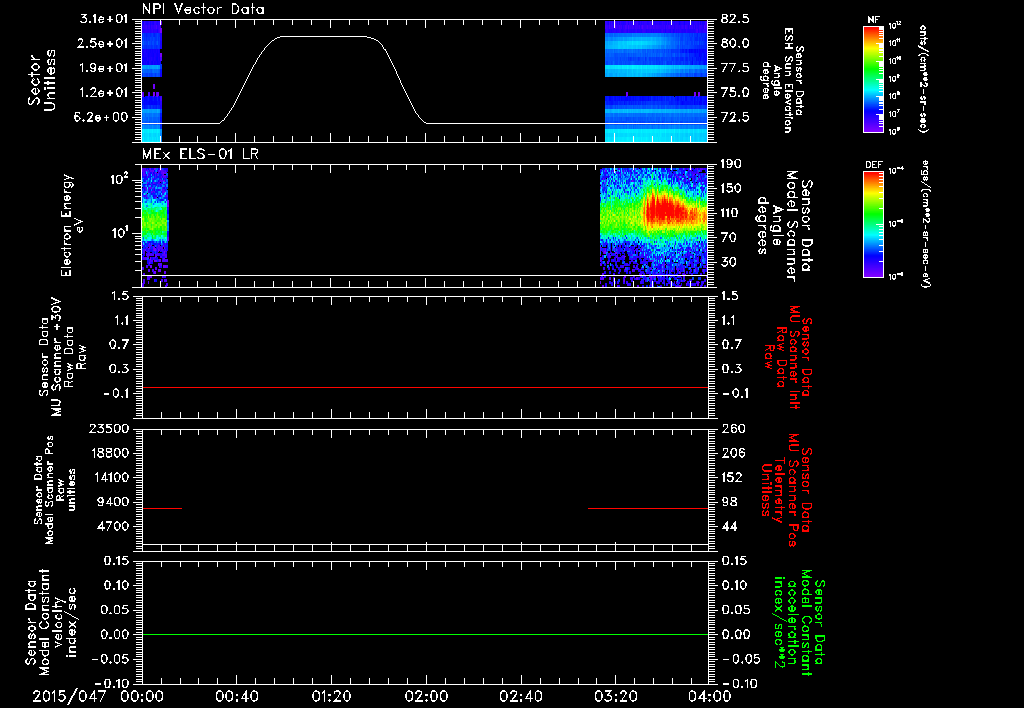This screenshot has width=1024, height=708.
Task: Click the 03:20 time axis label
Action: click(x=615, y=696)
